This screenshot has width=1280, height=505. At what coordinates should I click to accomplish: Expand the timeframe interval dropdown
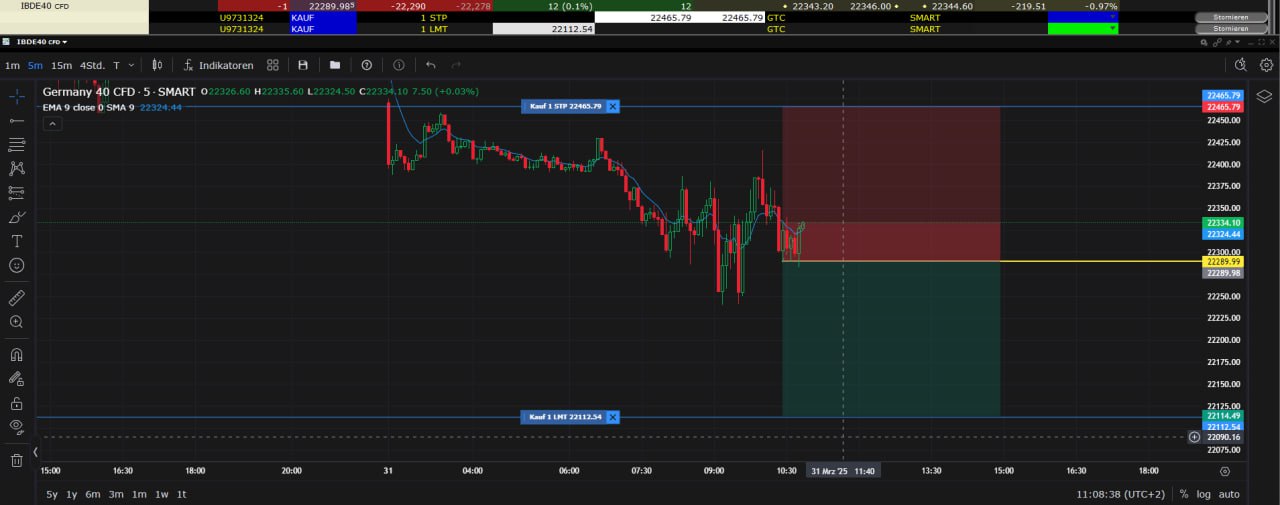click(x=133, y=65)
